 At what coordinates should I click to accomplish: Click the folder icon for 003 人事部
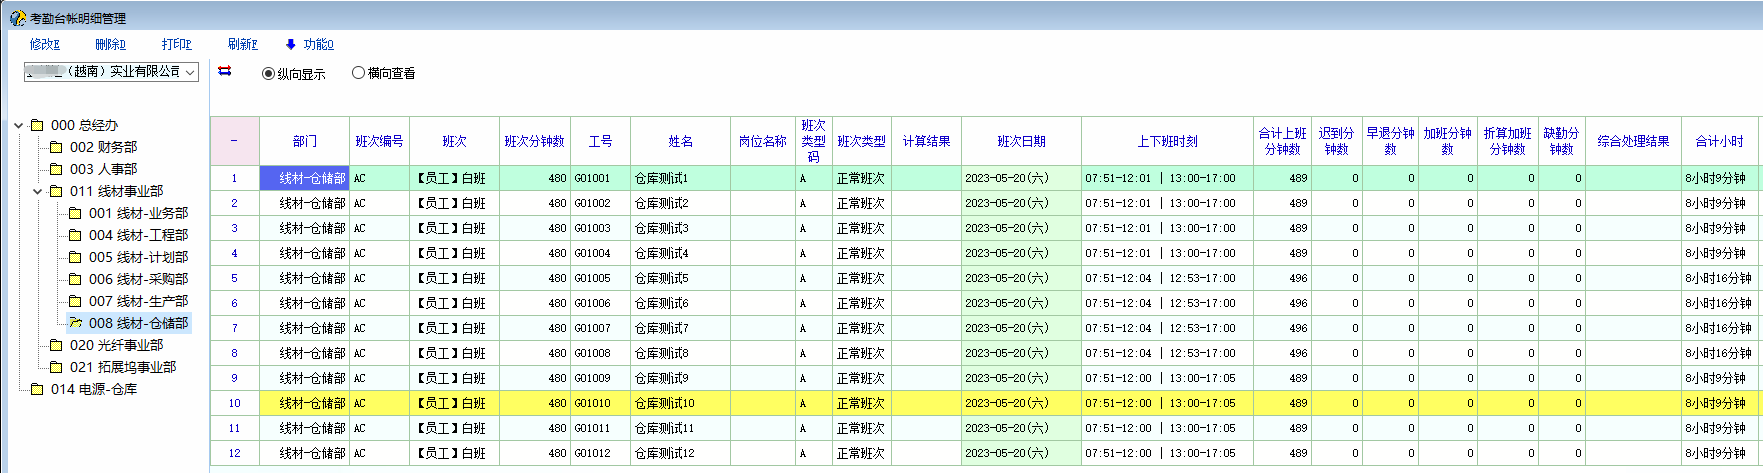(56, 169)
